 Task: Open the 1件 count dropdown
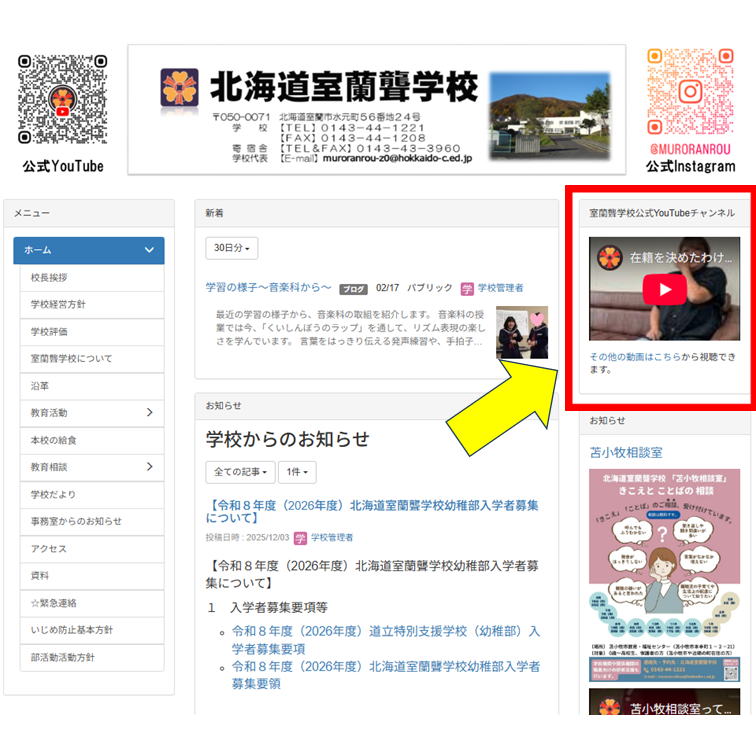(296, 472)
